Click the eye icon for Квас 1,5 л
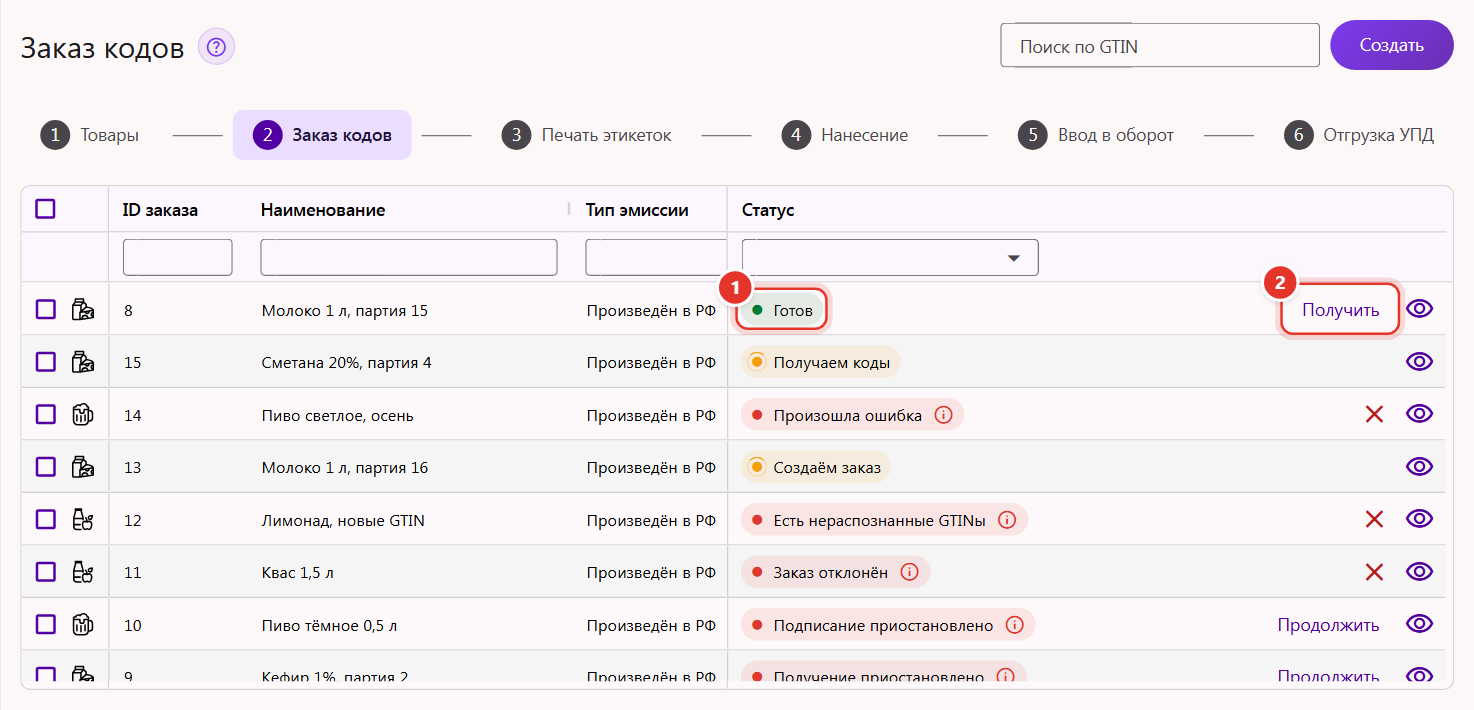 pos(1419,572)
